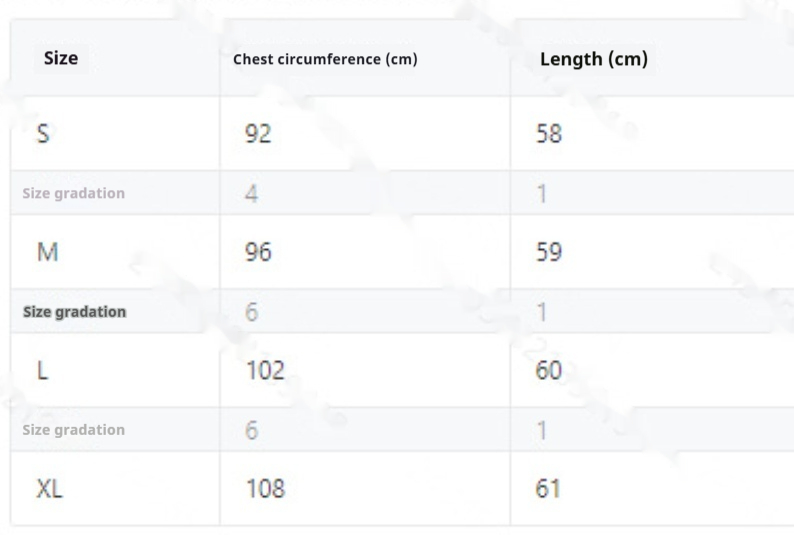
Task: Click the XL size cell
Action: click(50, 489)
